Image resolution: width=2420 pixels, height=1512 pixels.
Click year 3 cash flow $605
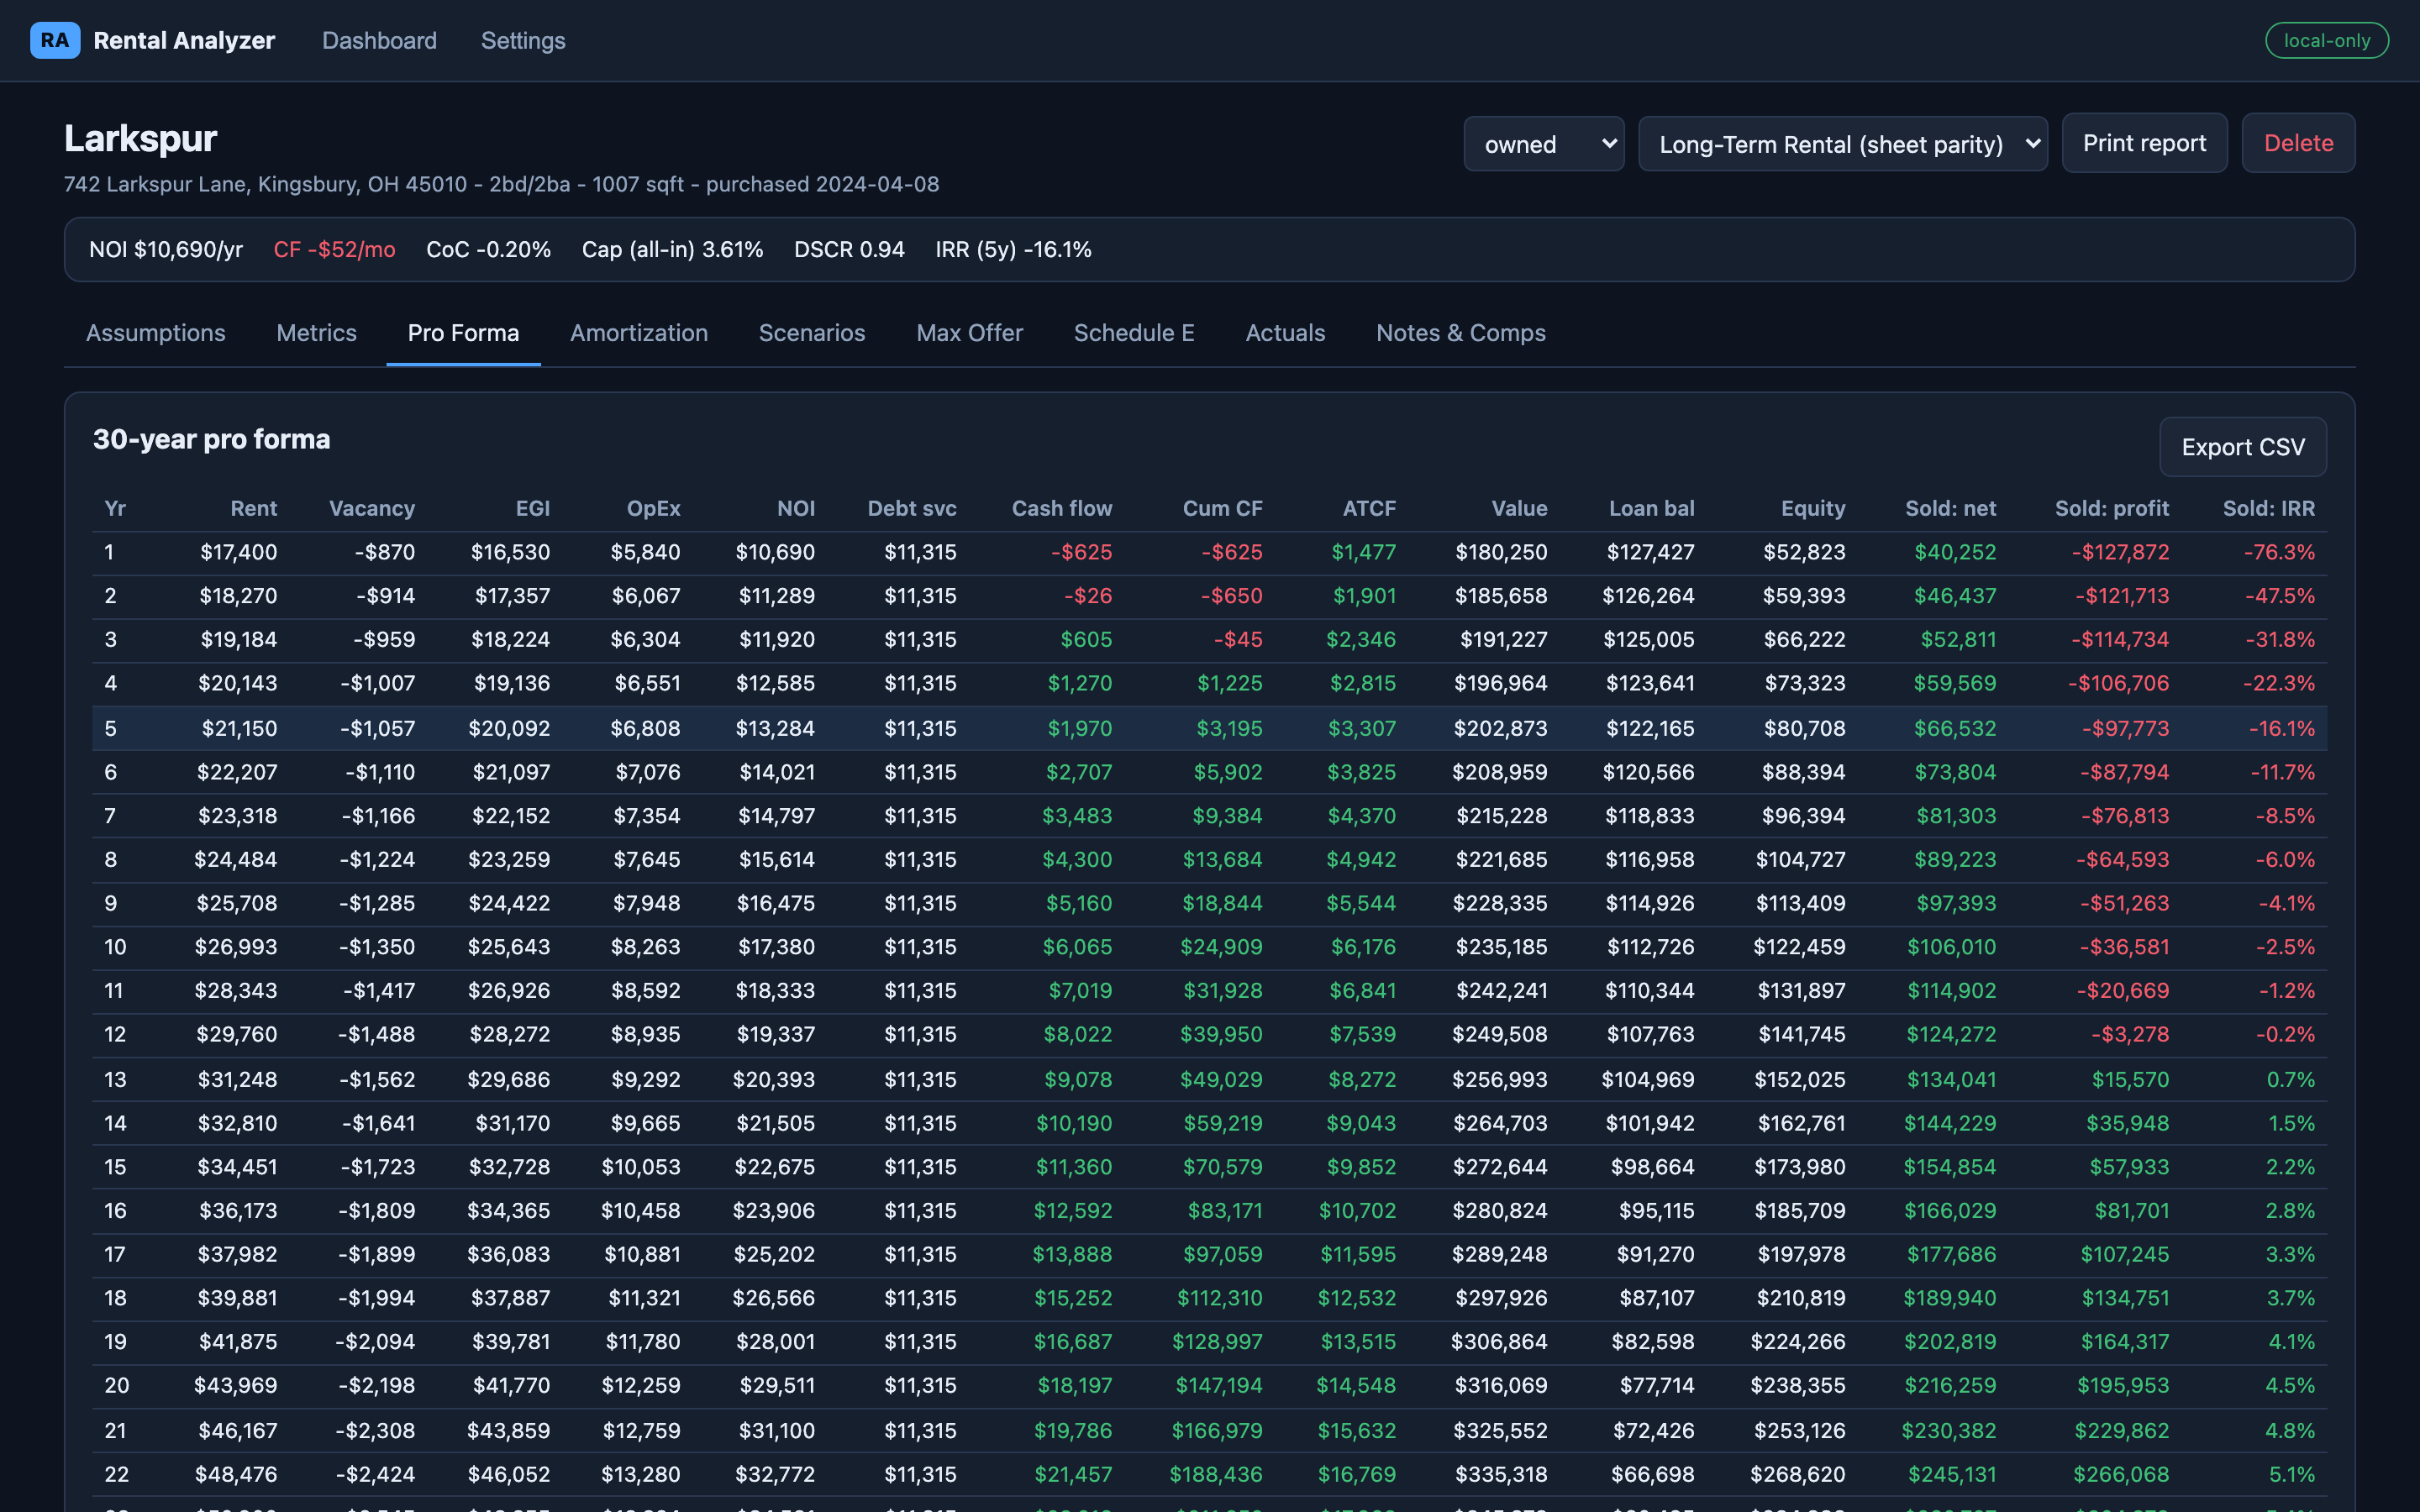(1087, 639)
